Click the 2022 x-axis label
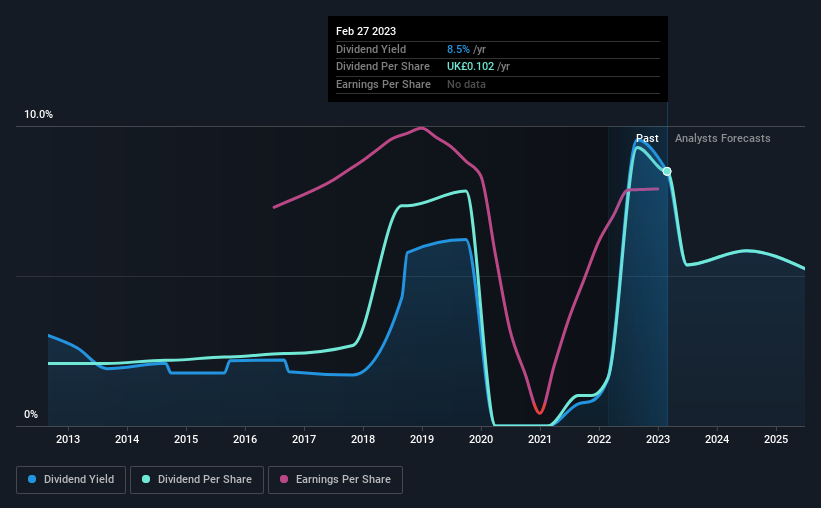The width and height of the screenshot is (821, 508). coord(599,439)
